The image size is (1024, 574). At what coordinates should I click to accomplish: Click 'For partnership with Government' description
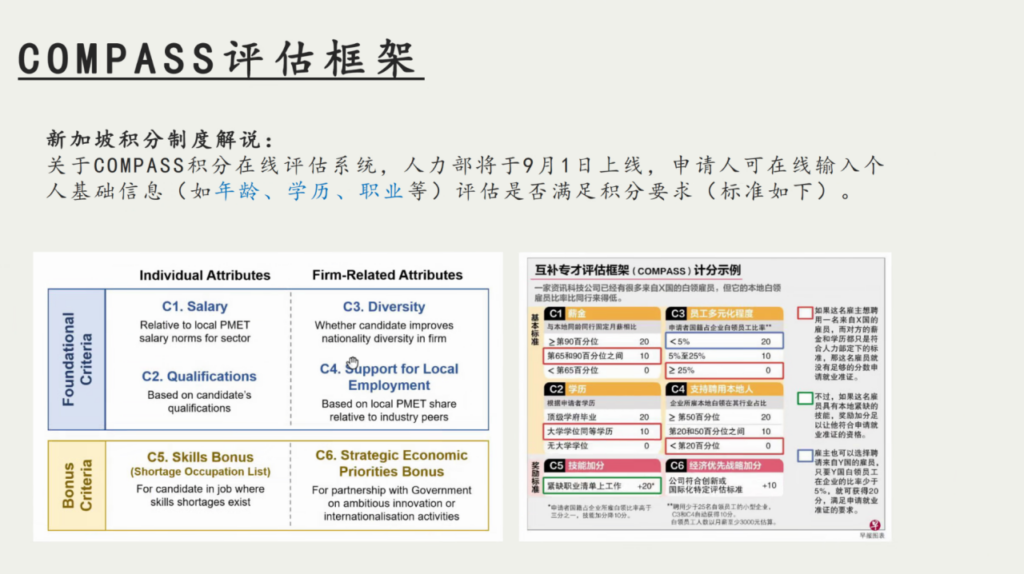pyautogui.click(x=391, y=503)
